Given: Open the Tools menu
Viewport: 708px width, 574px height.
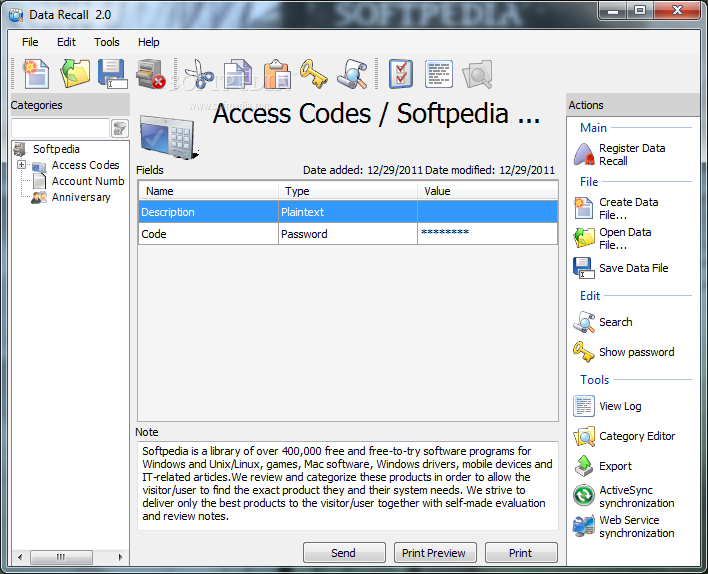Looking at the screenshot, I should pyautogui.click(x=107, y=42).
